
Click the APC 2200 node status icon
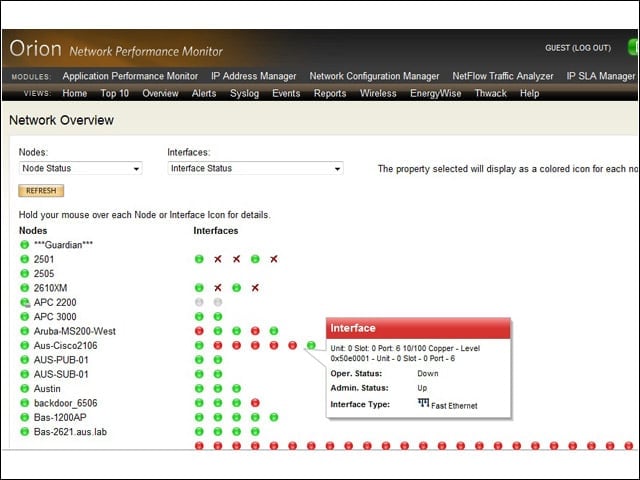[25, 302]
